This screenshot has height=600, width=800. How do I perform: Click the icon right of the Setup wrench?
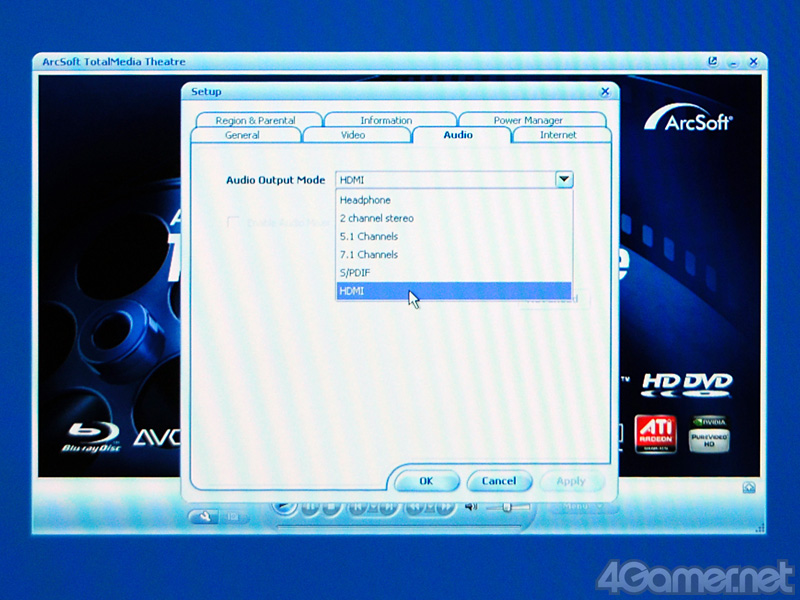point(233,516)
